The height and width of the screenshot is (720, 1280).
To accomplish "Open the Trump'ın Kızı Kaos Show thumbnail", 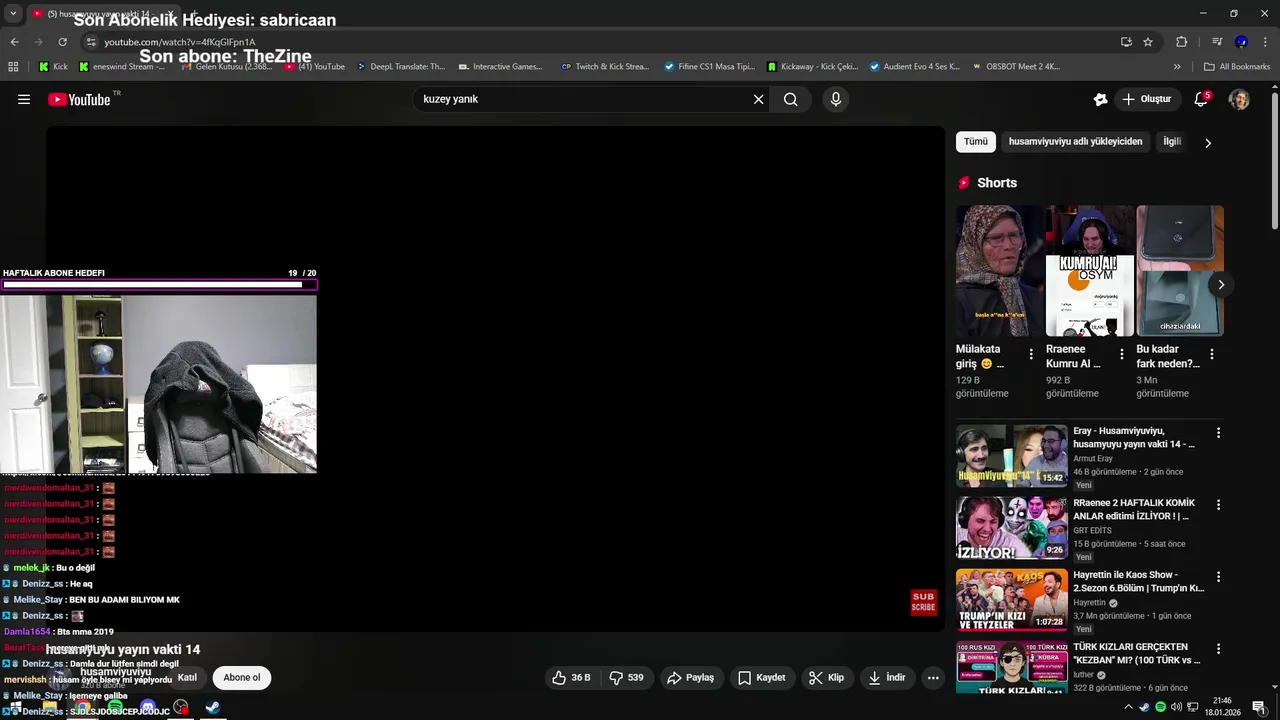I will pos(1012,600).
